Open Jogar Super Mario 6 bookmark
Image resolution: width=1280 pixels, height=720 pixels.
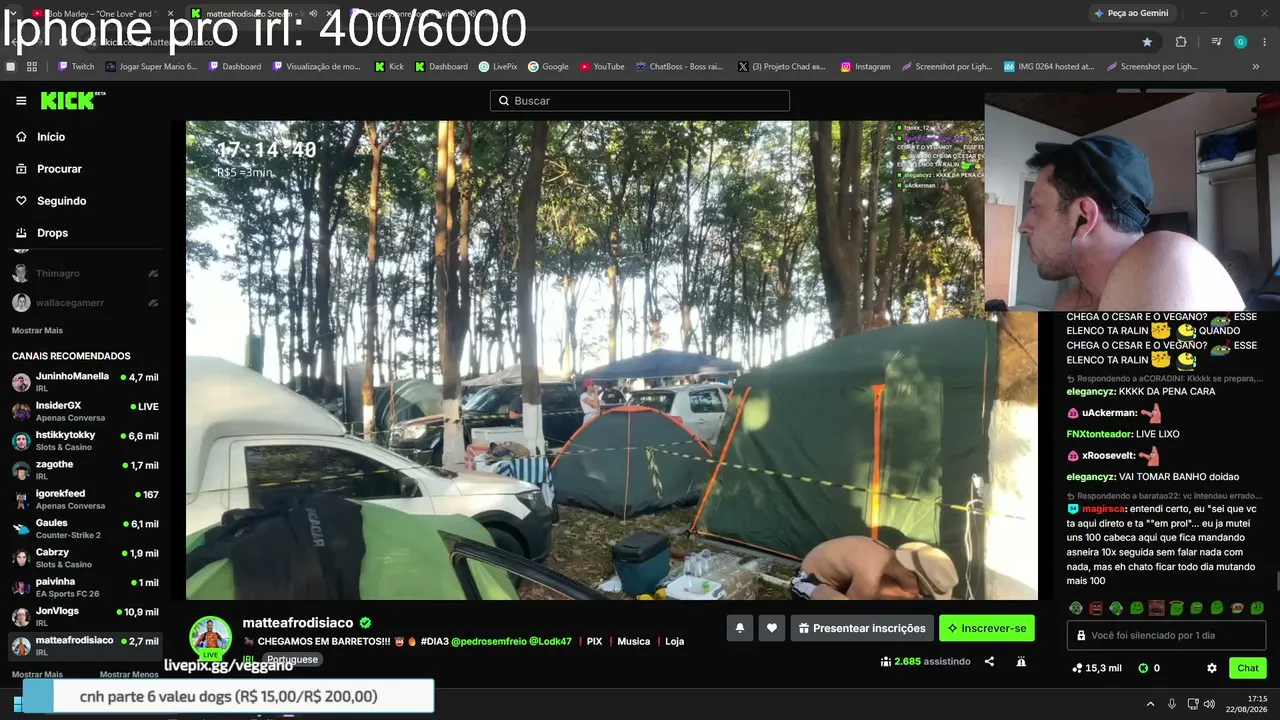click(x=151, y=67)
